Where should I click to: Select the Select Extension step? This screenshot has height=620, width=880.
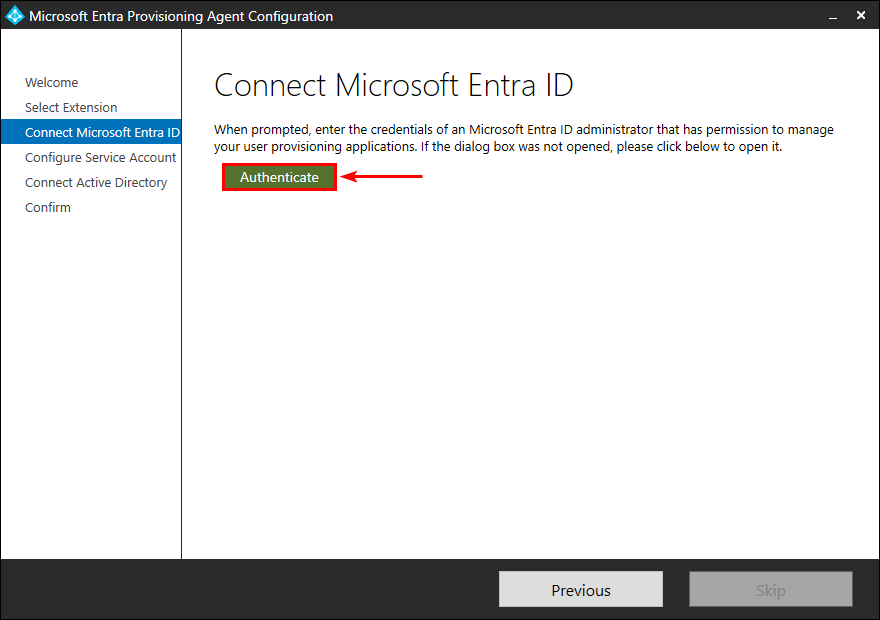(x=71, y=107)
